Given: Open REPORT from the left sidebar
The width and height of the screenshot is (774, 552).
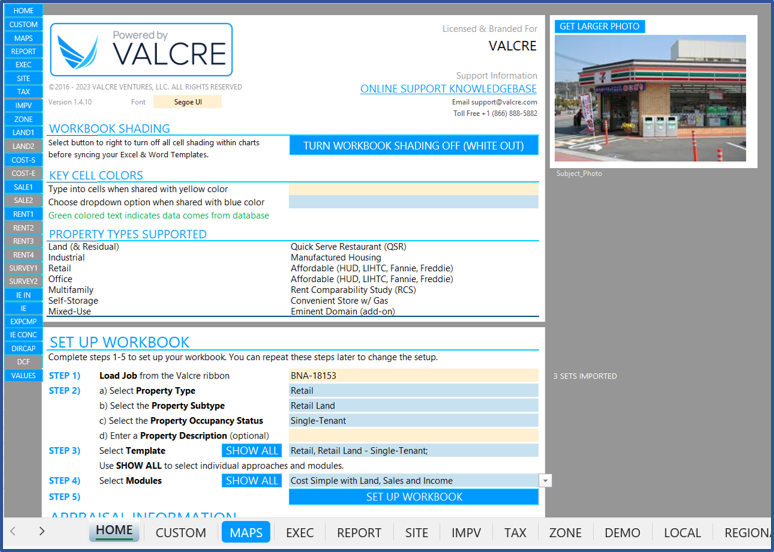Looking at the screenshot, I should pos(23,51).
